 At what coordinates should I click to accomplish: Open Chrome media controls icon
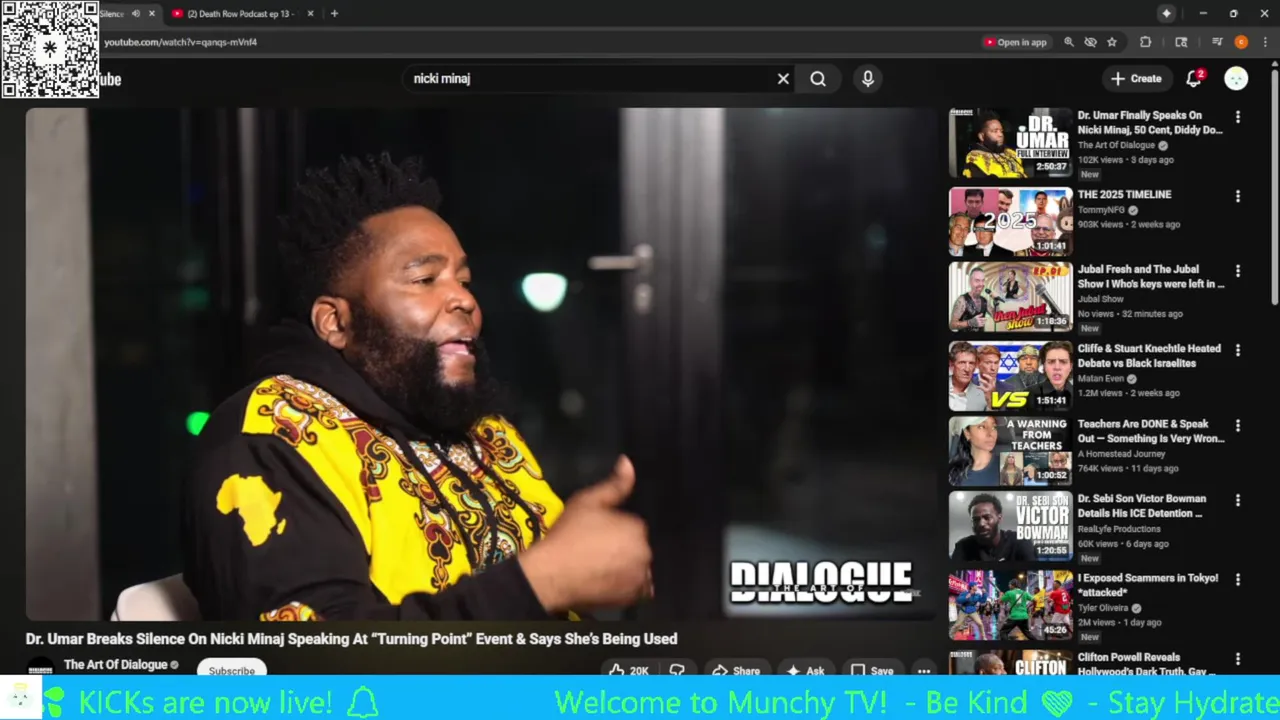[1217, 42]
